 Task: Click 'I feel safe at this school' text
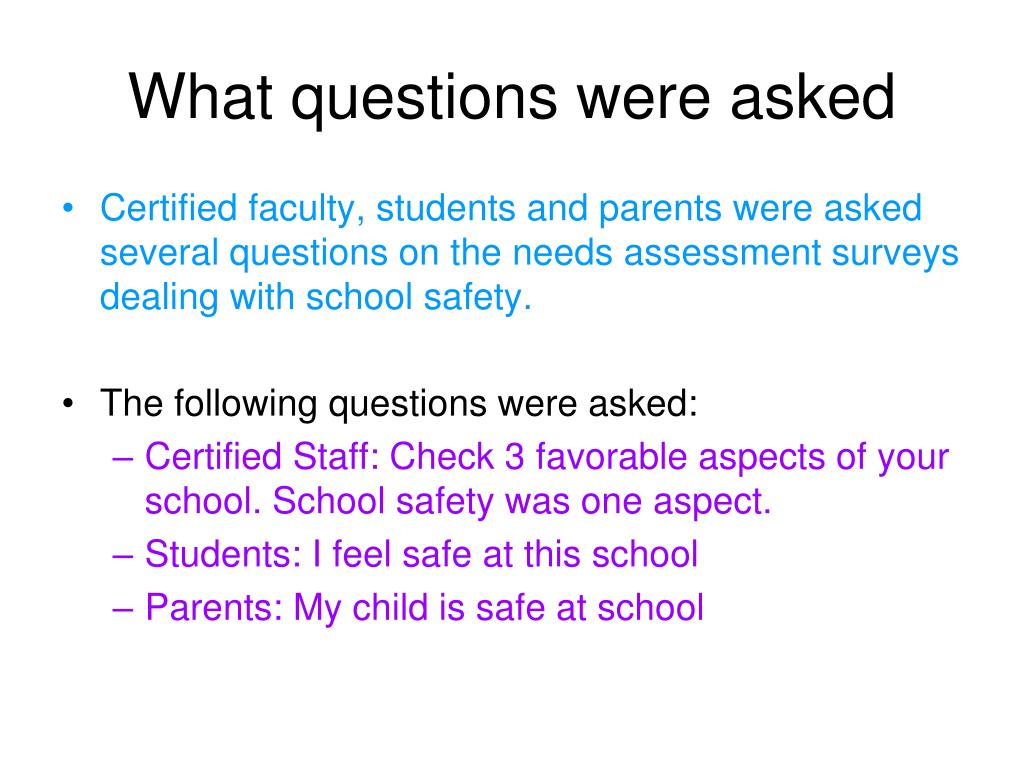[505, 554]
